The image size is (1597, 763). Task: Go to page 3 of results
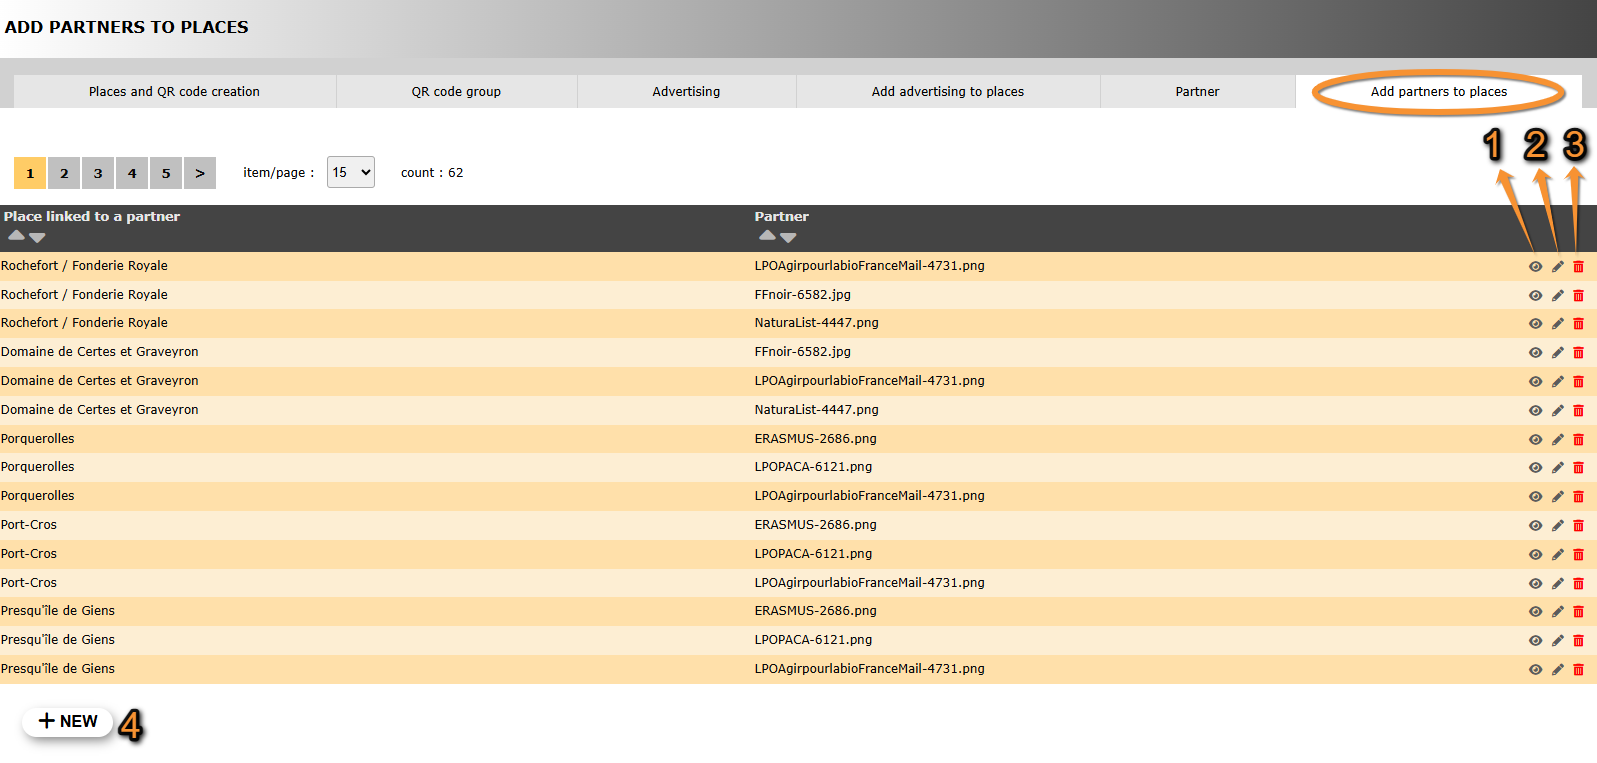tap(98, 173)
